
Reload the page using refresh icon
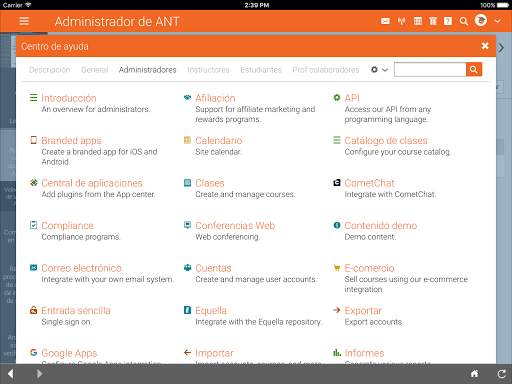pos(502,374)
